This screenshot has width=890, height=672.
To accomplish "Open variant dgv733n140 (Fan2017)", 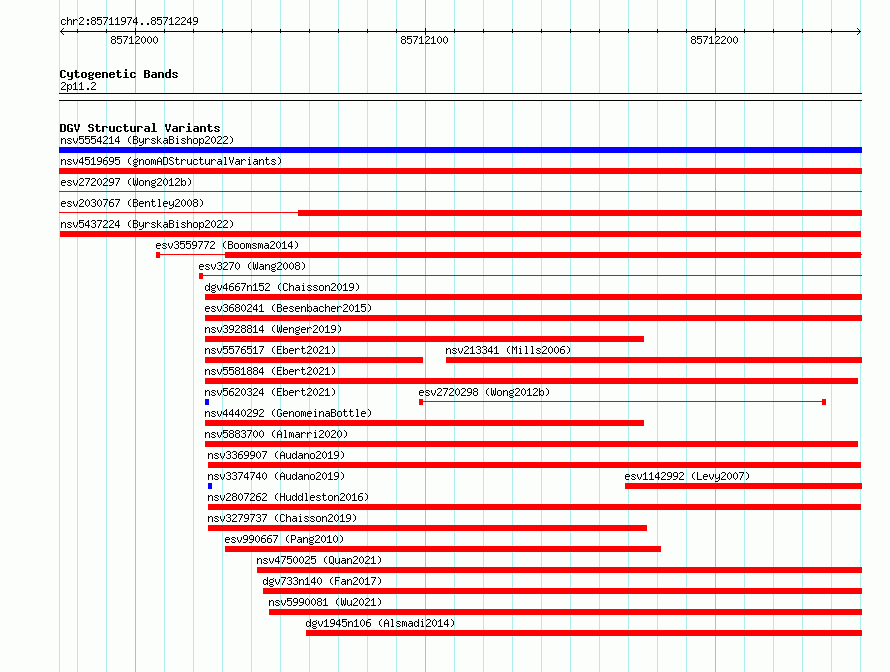I will (x=322, y=581).
